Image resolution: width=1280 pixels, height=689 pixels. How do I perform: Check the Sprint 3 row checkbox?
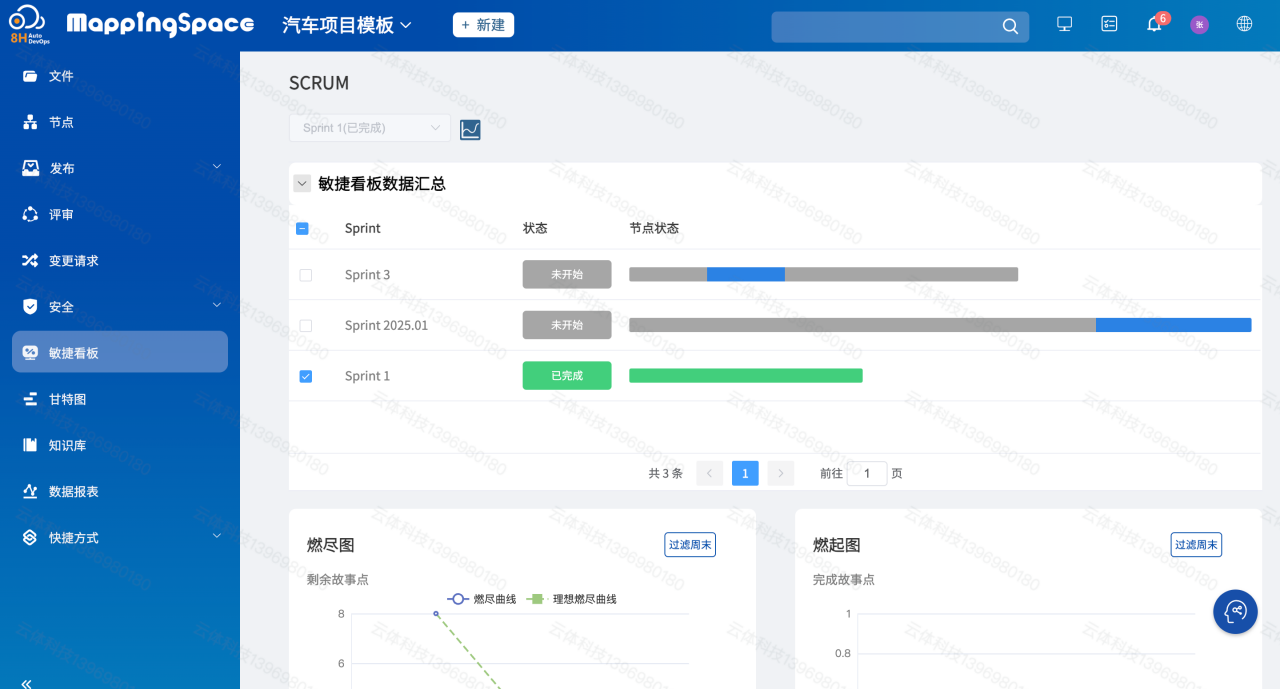[306, 275]
